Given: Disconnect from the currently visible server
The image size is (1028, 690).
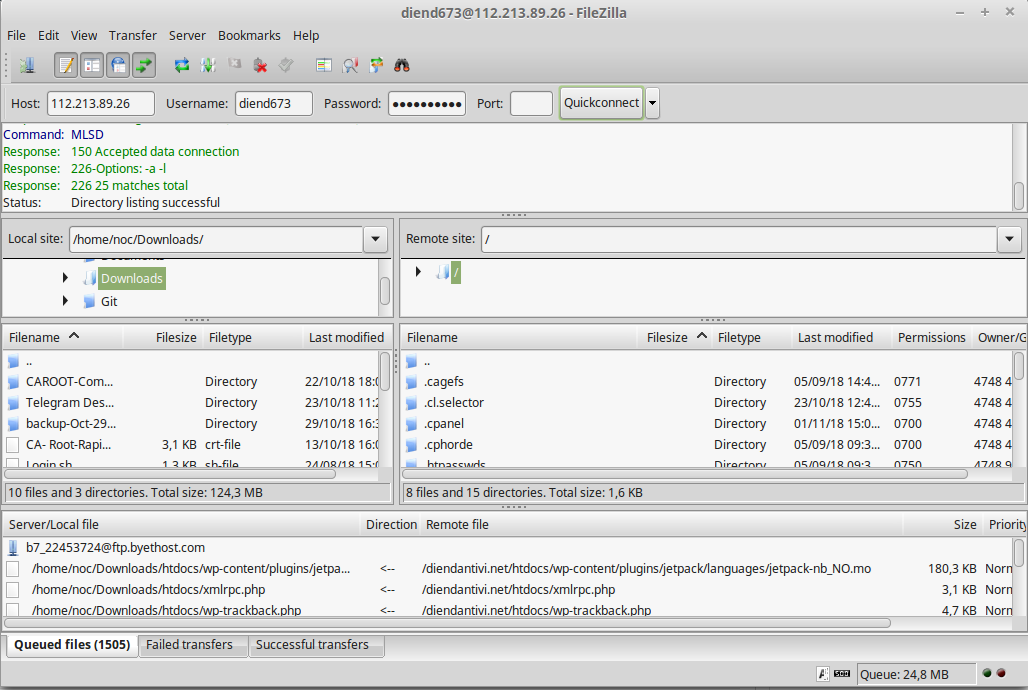Looking at the screenshot, I should [x=260, y=65].
